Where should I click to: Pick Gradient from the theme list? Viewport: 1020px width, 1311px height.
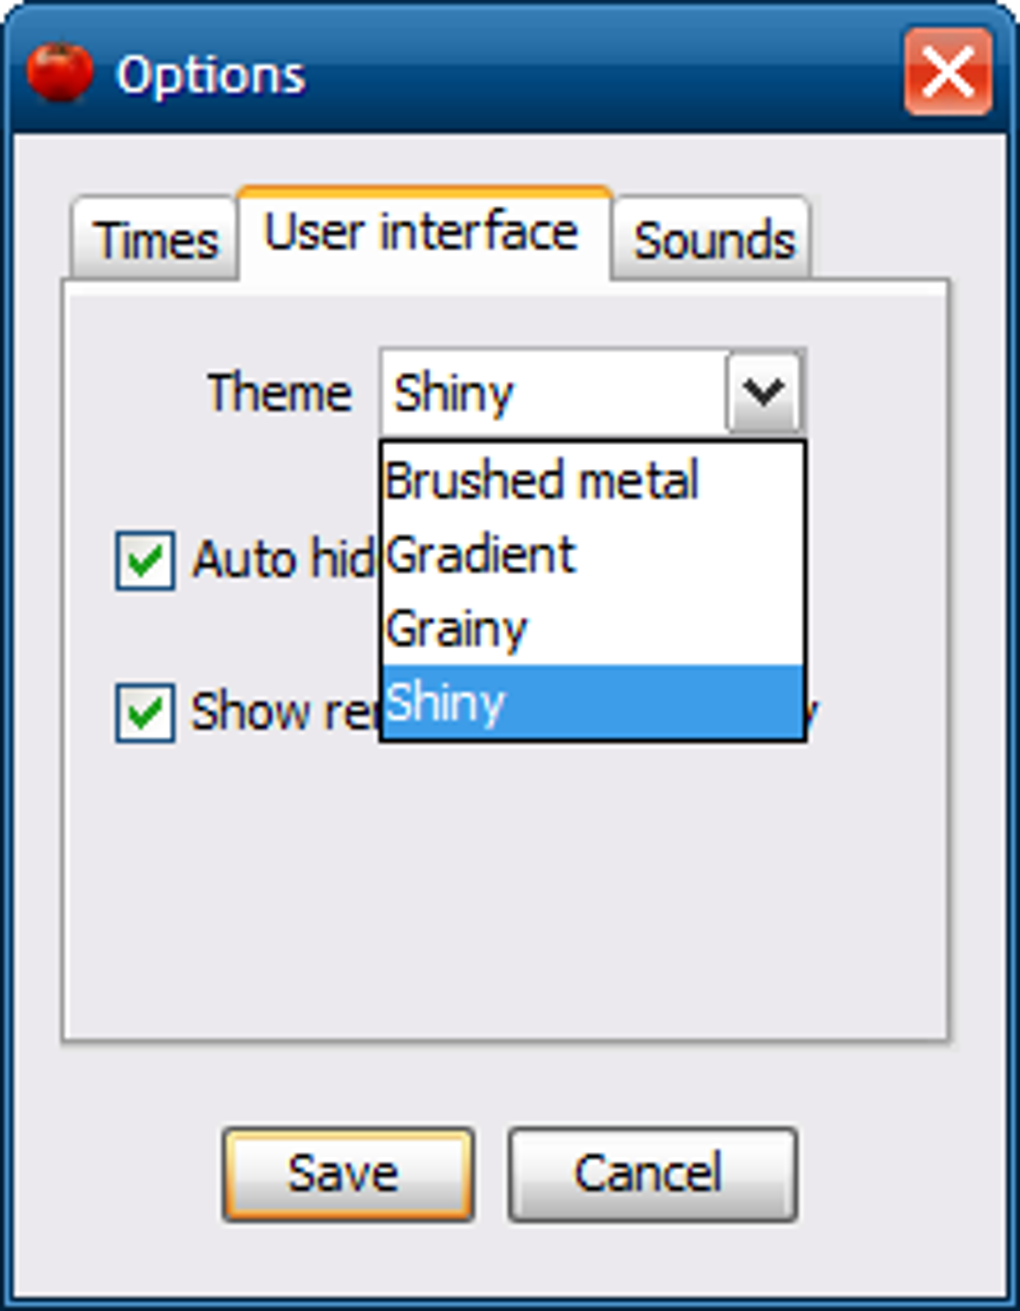pos(593,554)
